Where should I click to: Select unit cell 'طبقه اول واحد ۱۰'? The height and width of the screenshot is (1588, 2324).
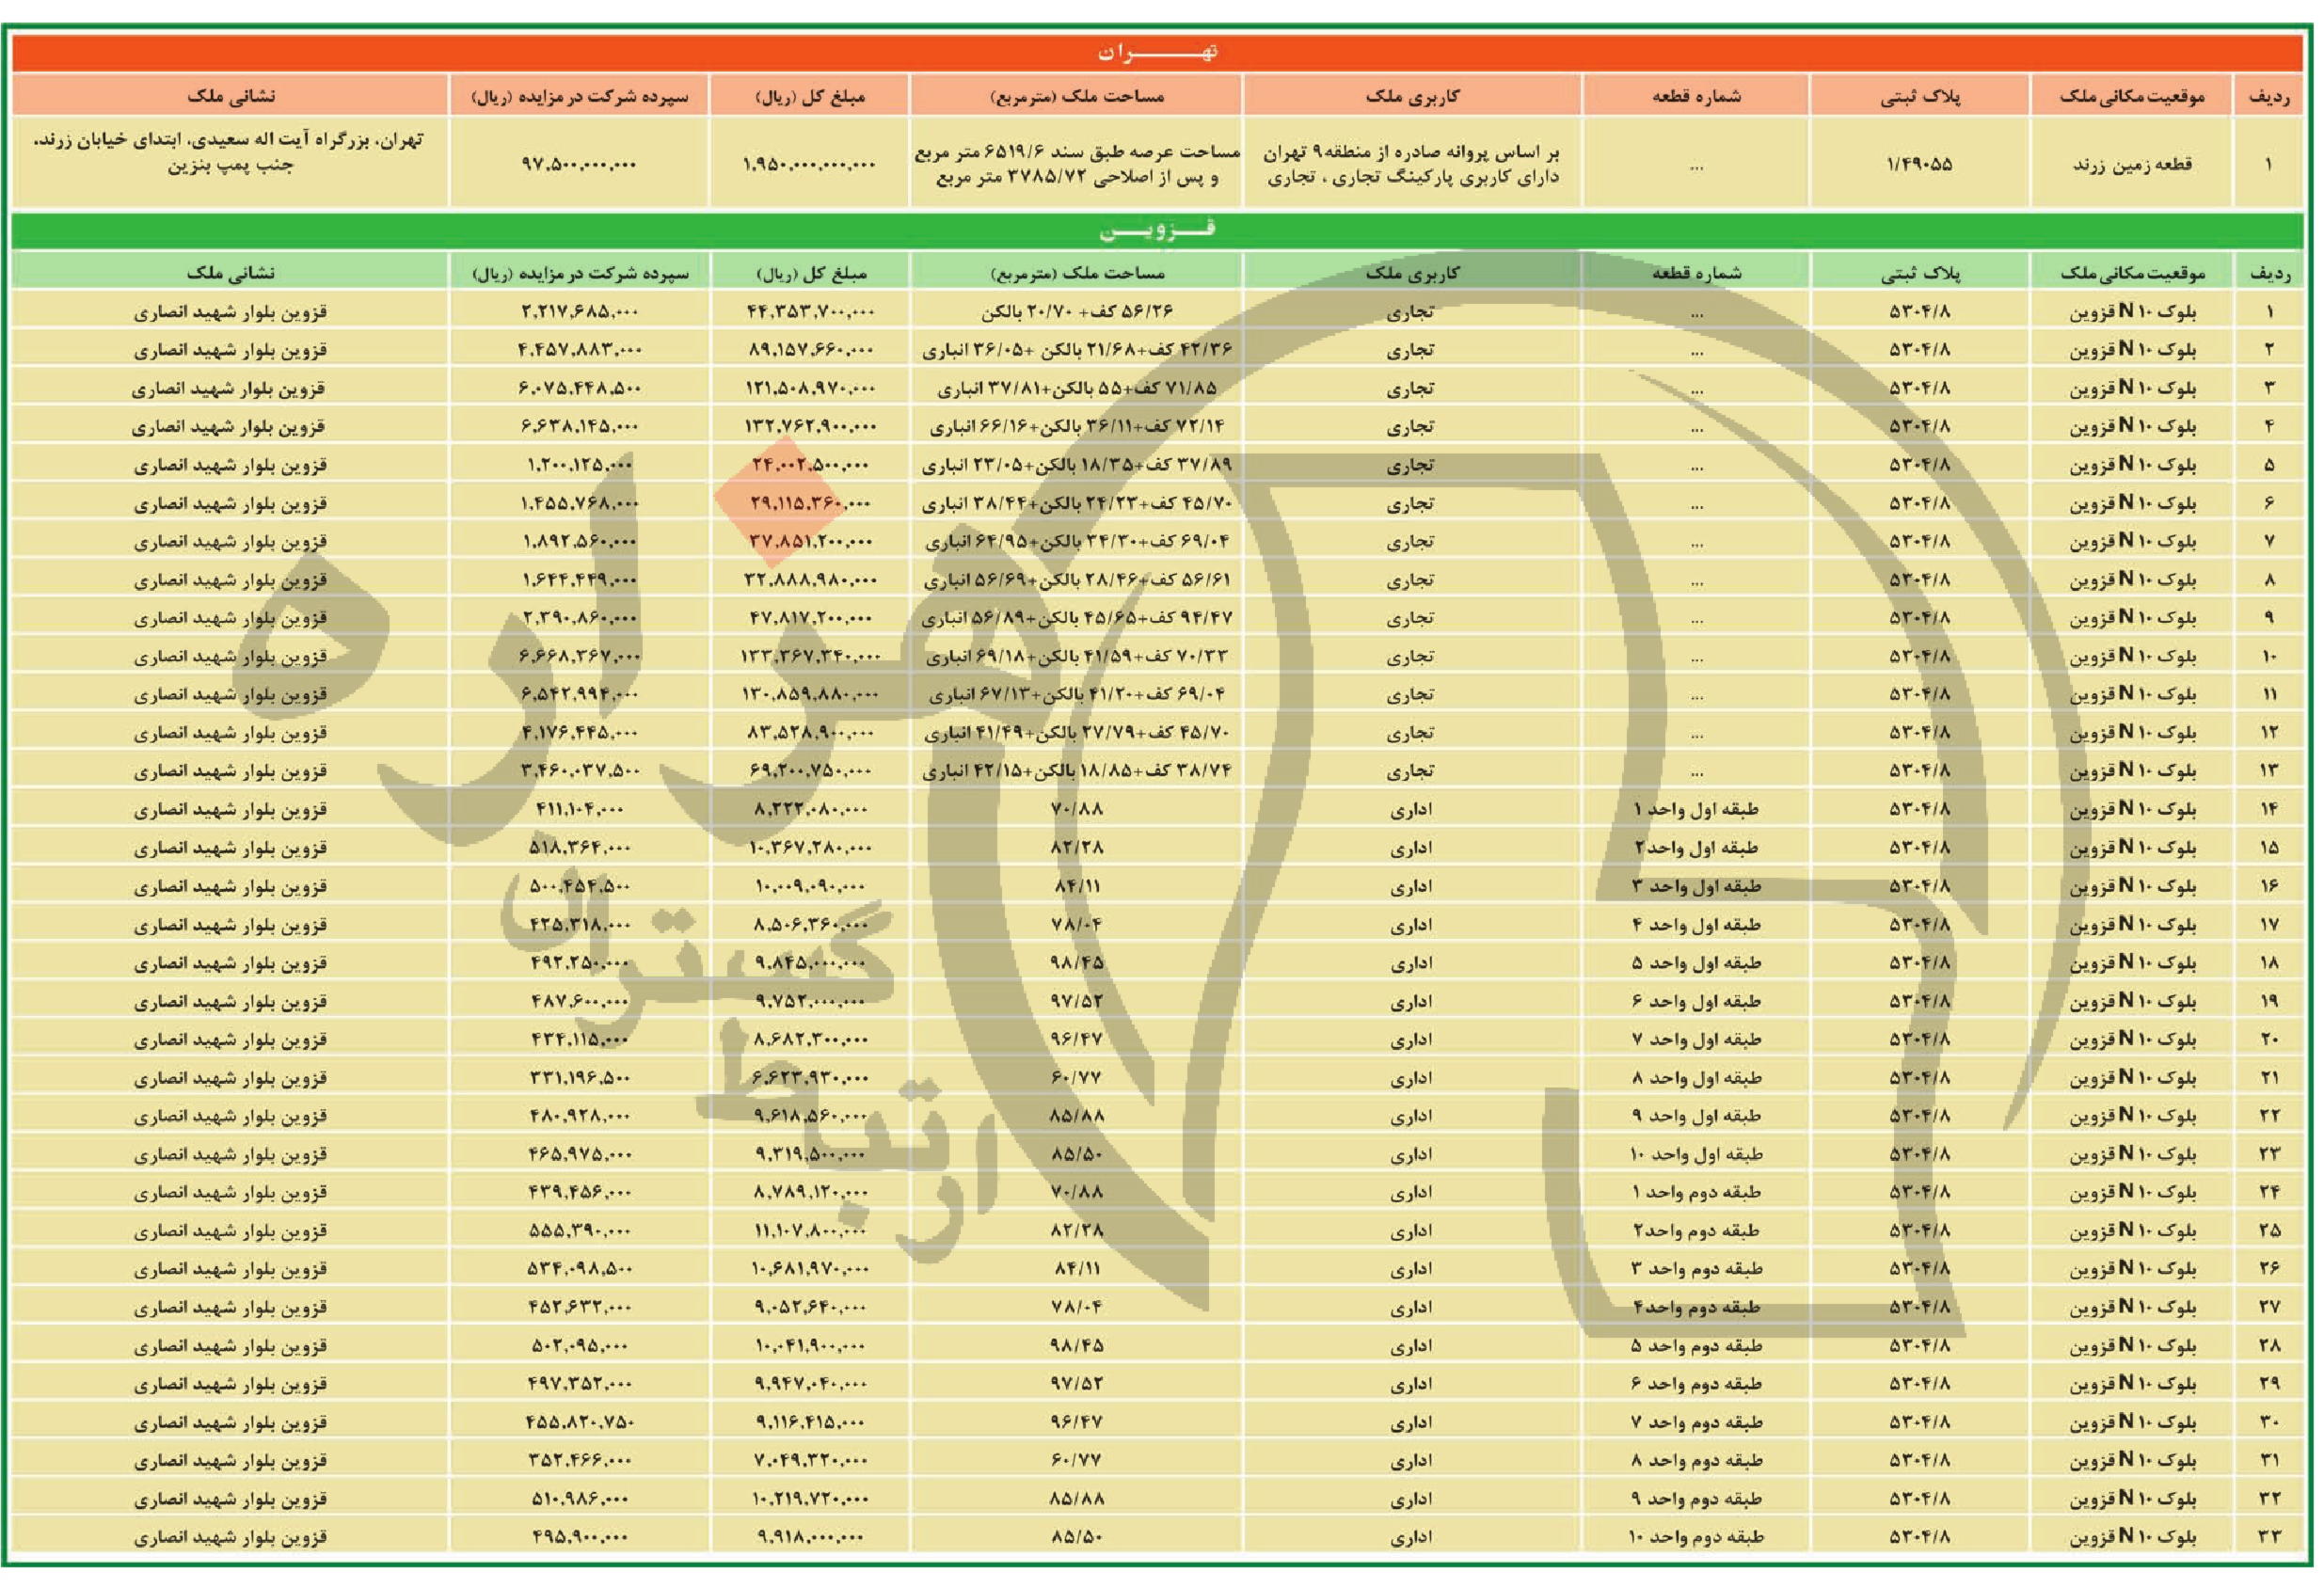coord(1695,1154)
